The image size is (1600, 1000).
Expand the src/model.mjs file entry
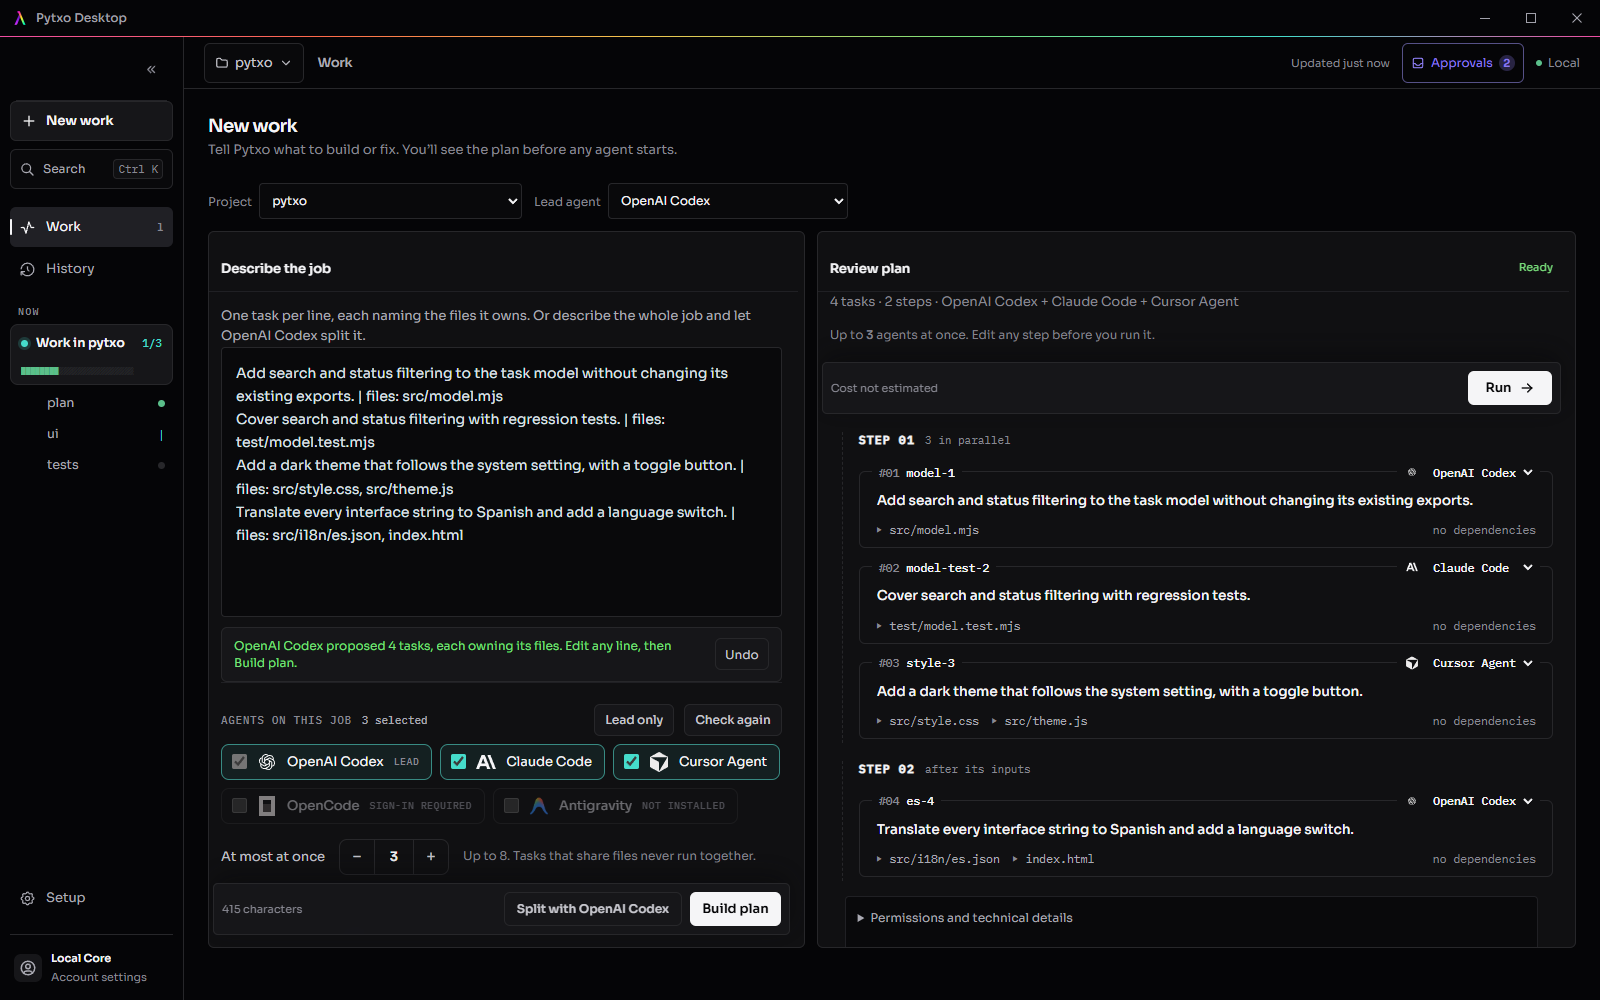[x=928, y=530]
